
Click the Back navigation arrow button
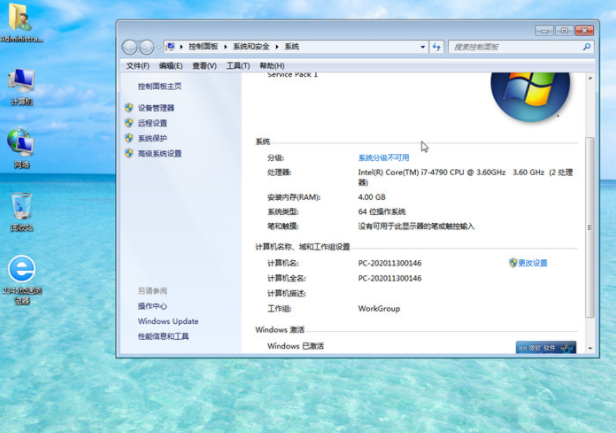(x=130, y=47)
